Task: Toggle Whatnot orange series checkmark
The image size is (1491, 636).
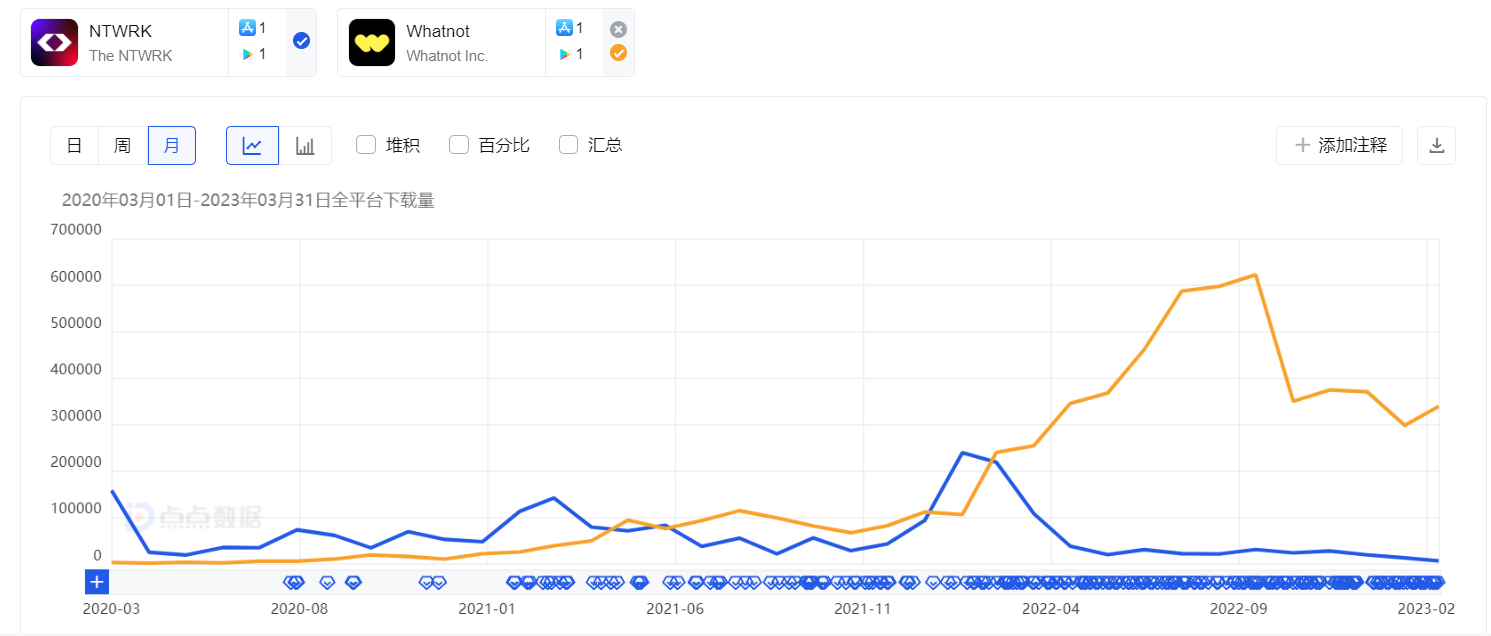Action: point(618,53)
